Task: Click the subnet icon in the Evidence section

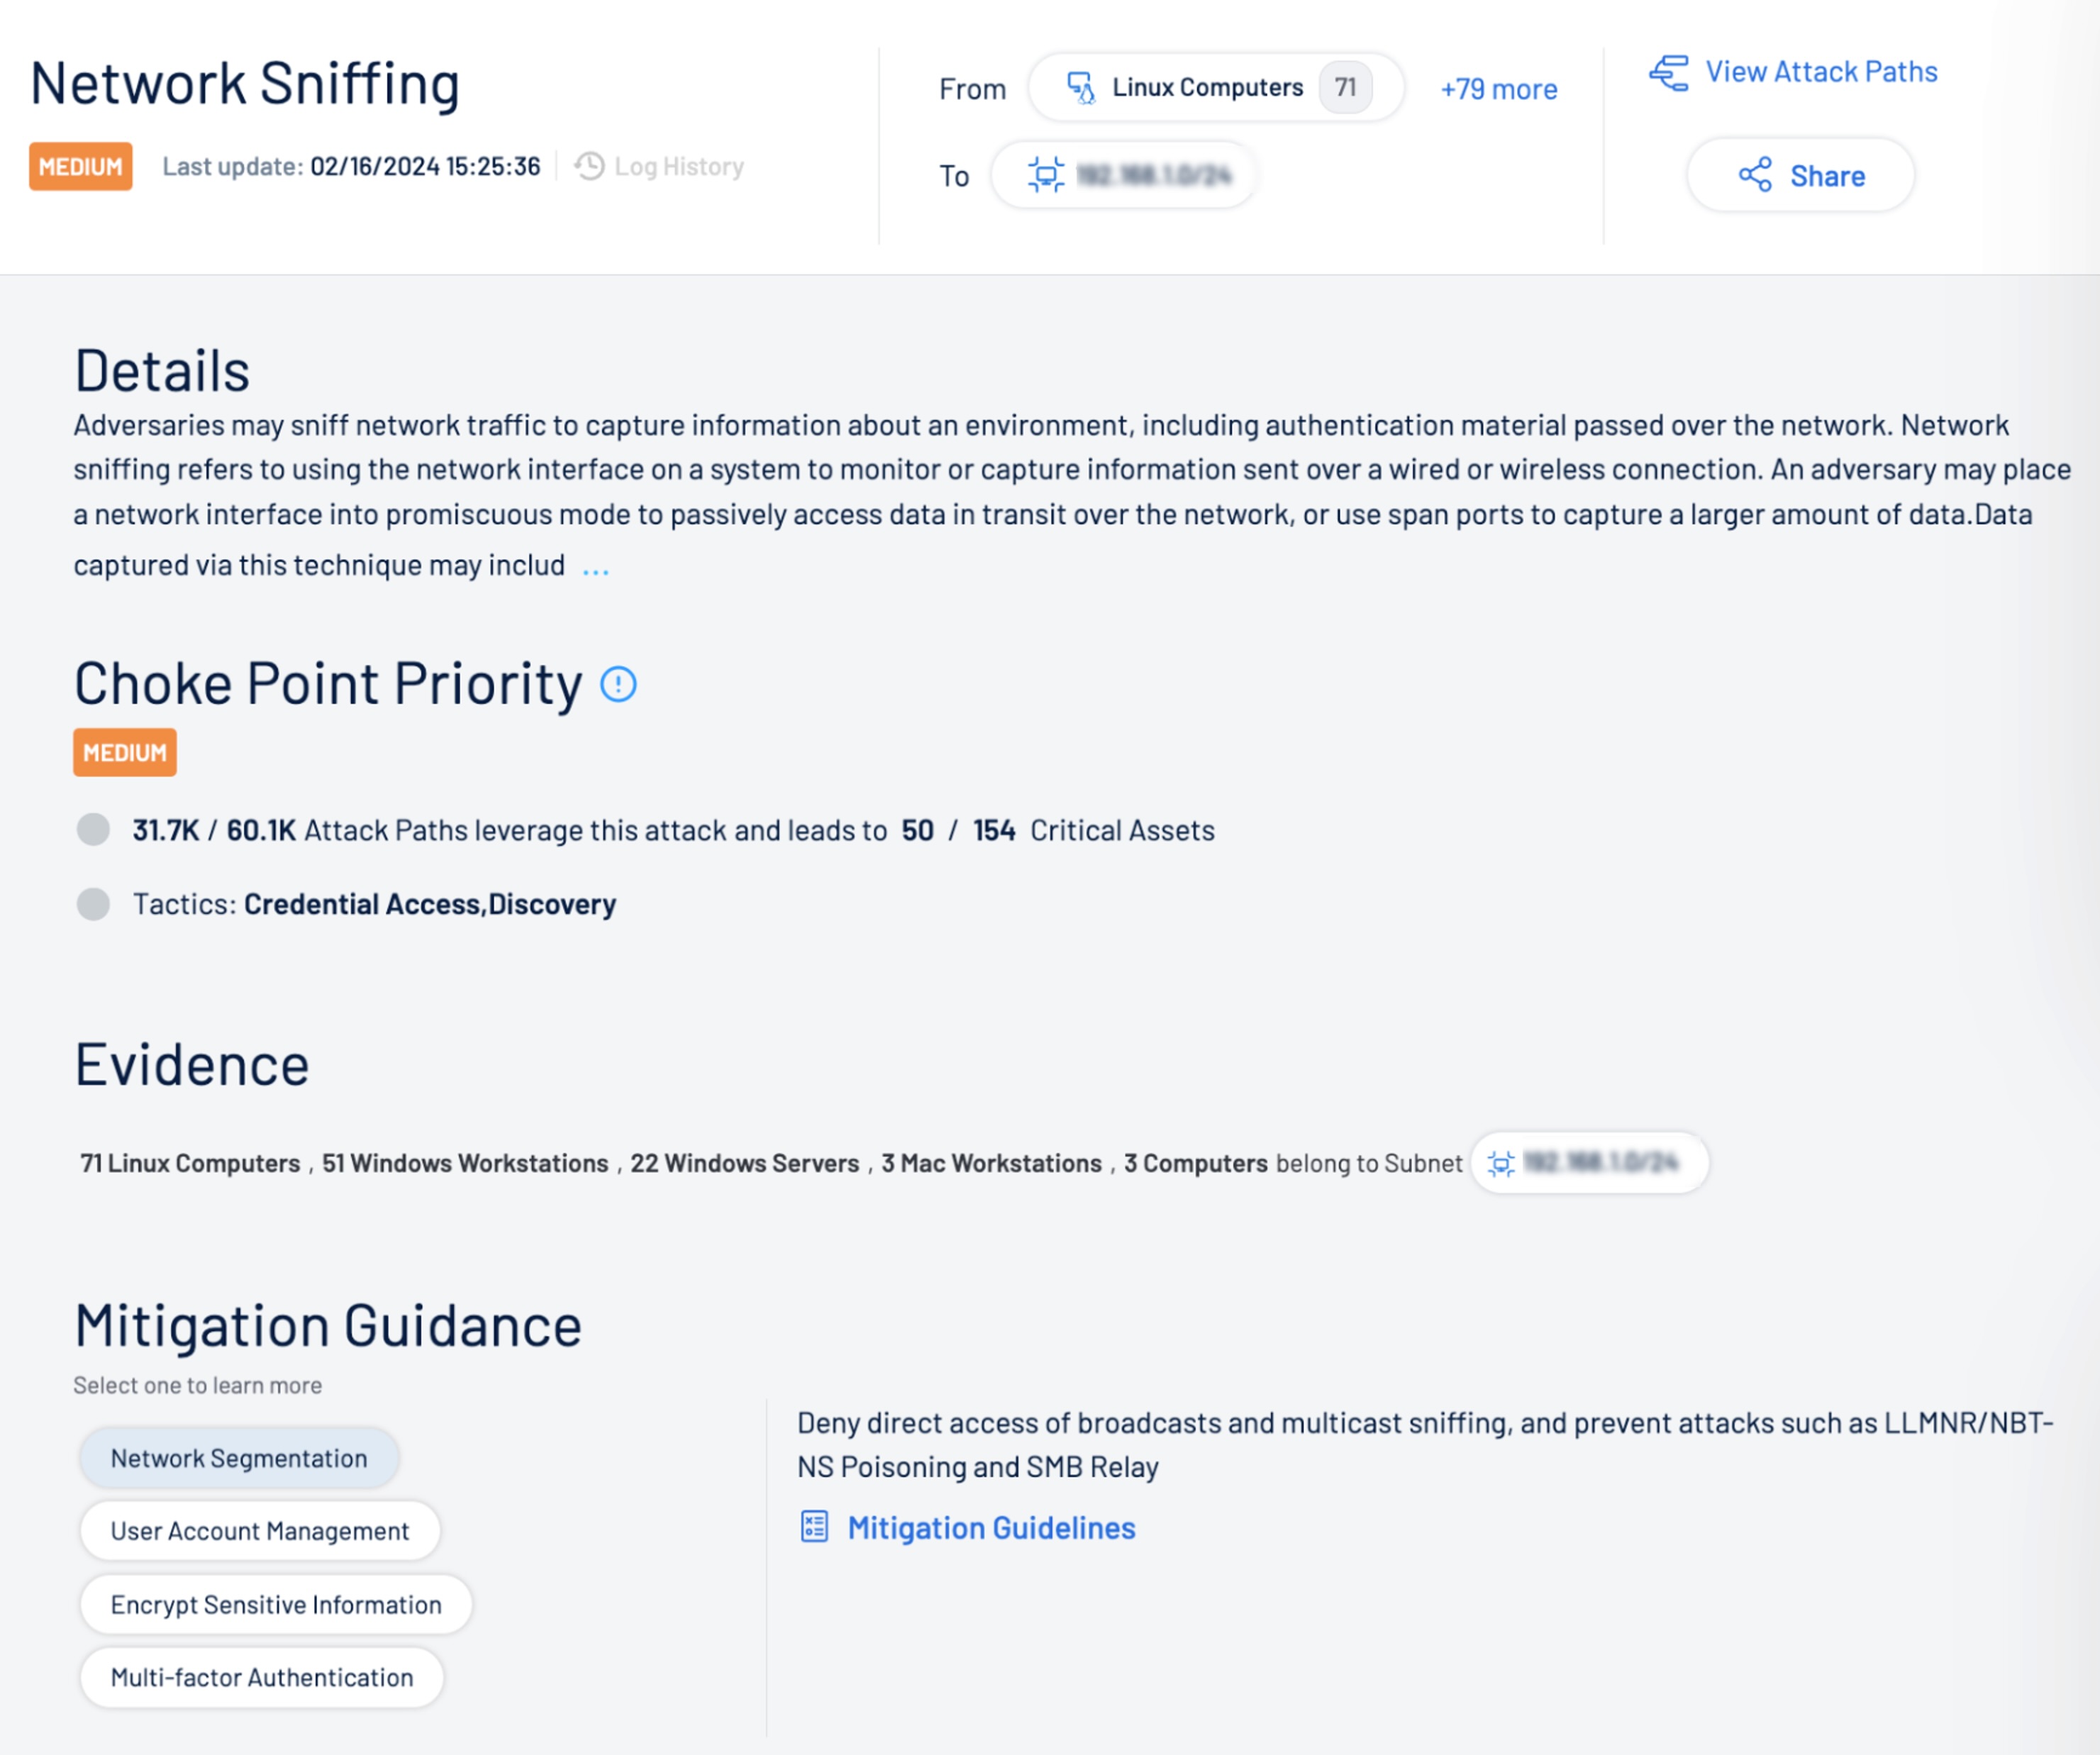Action: [1501, 1163]
